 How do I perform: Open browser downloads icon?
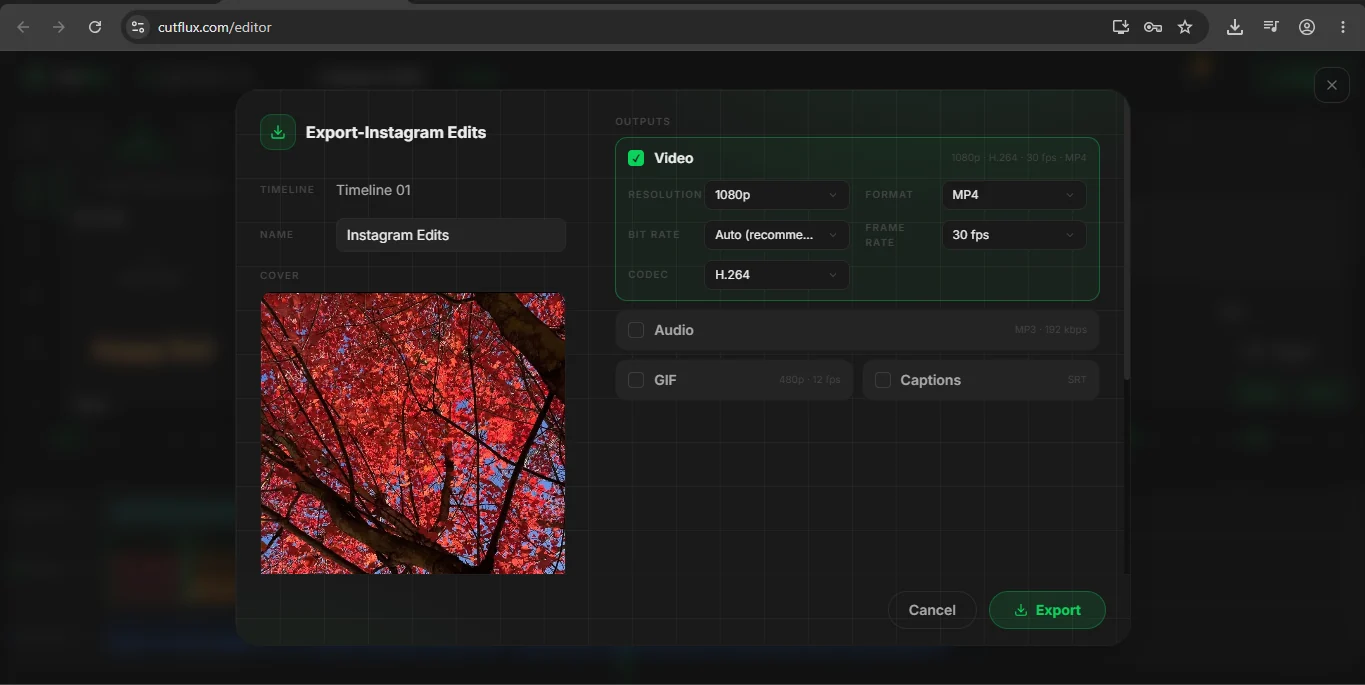(x=1235, y=27)
